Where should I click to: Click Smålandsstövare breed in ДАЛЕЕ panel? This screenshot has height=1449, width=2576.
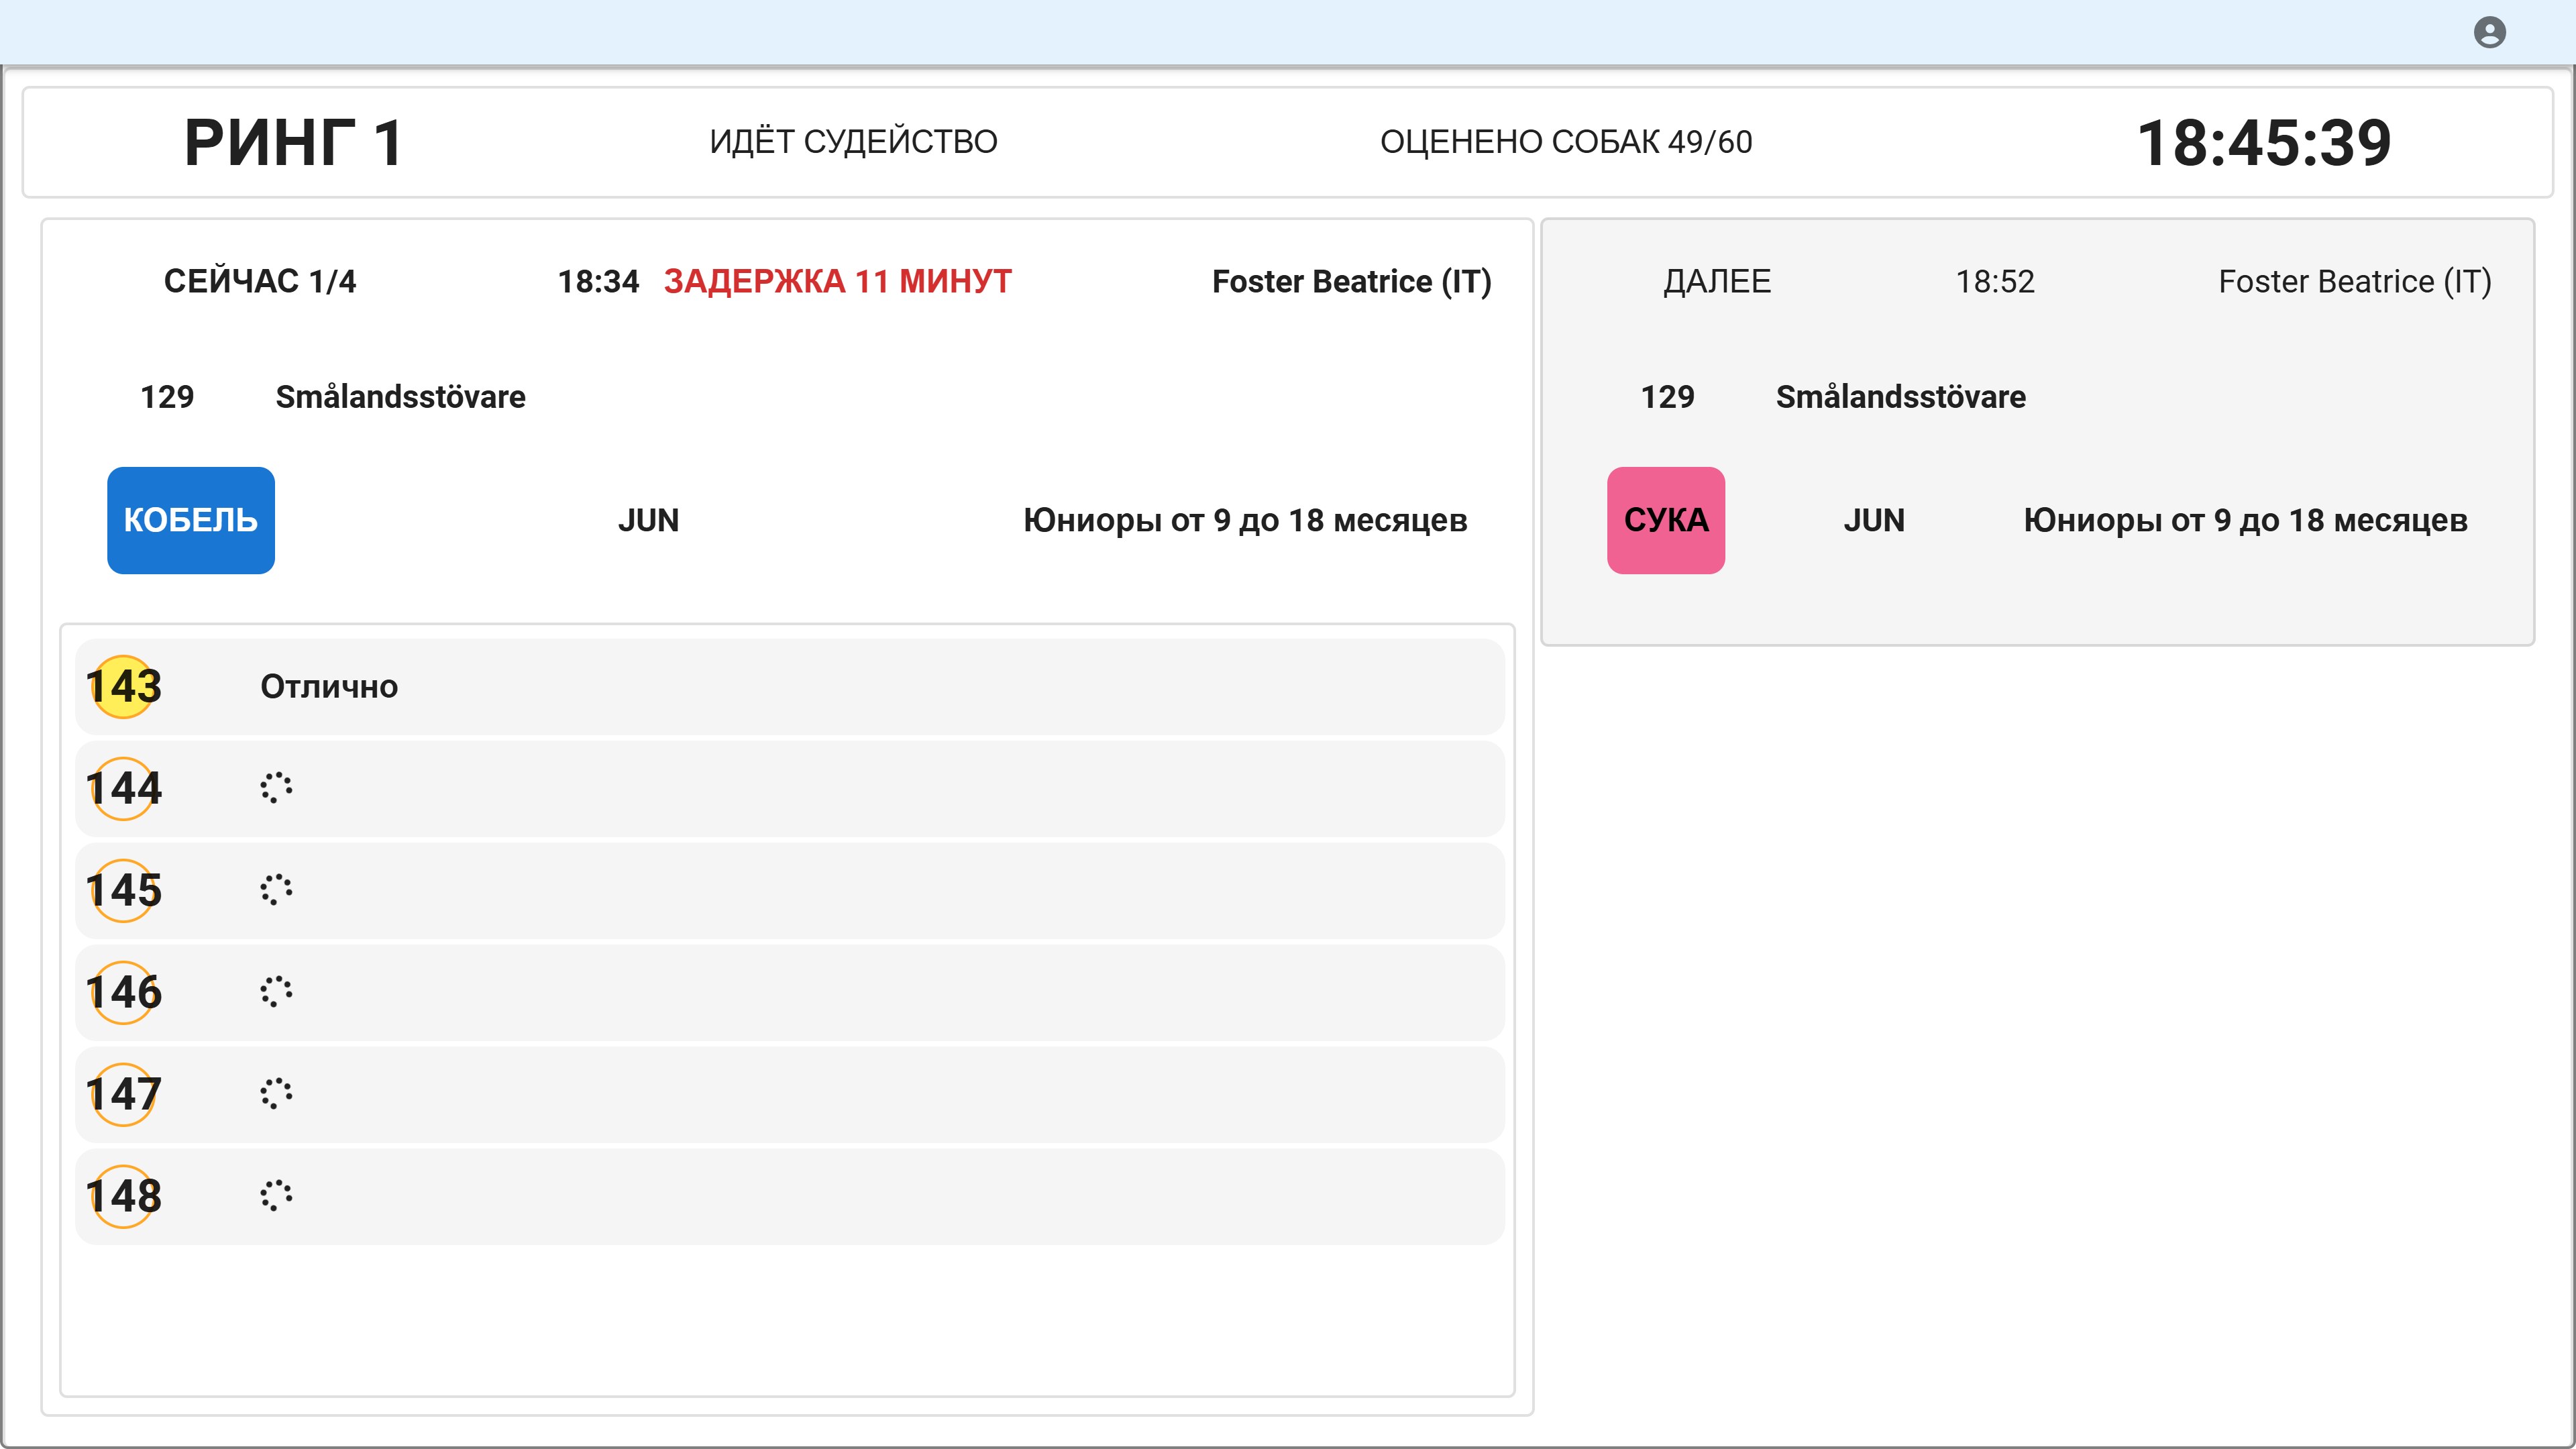[1901, 397]
